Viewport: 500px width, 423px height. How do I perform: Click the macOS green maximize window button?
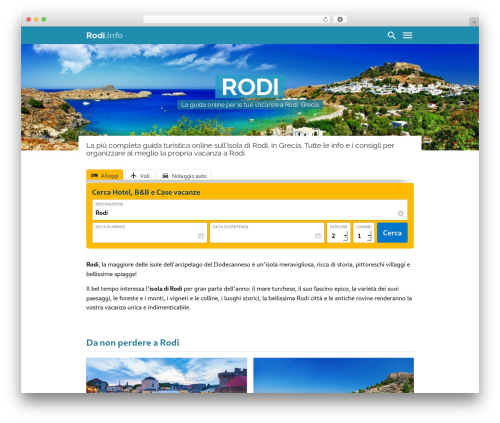[x=44, y=20]
